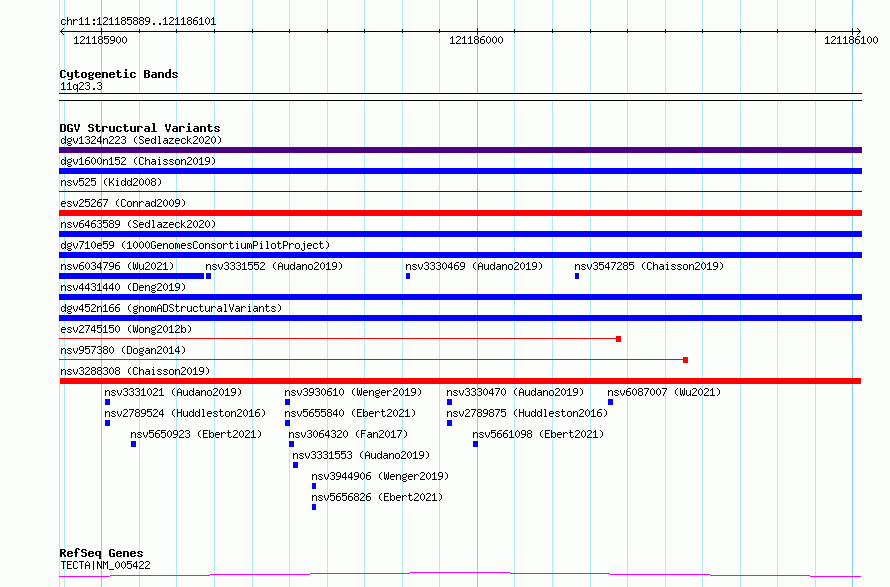890x587 pixels.
Task: Click the TECTA|NM_005422 gene label
Action: pyautogui.click(x=105, y=565)
